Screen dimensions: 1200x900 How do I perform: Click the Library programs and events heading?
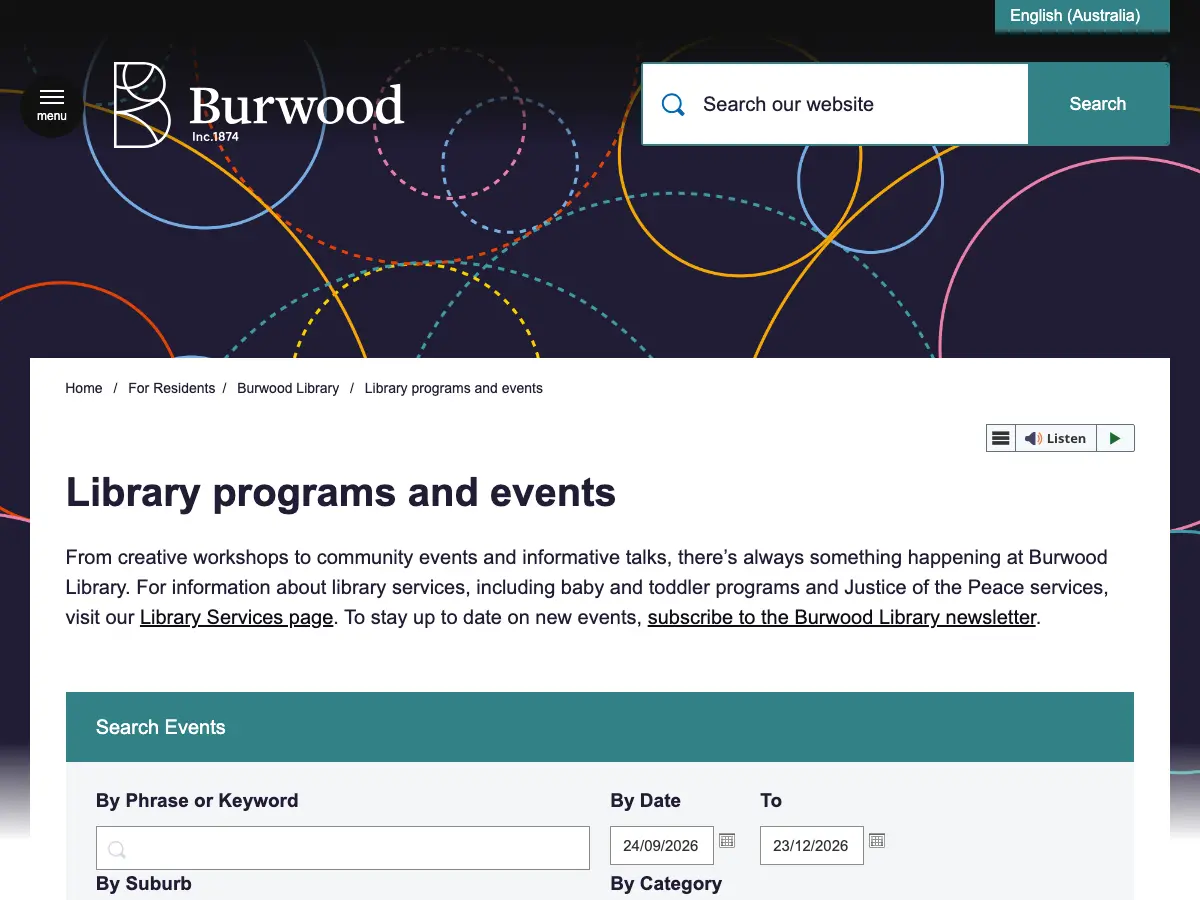pos(341,493)
